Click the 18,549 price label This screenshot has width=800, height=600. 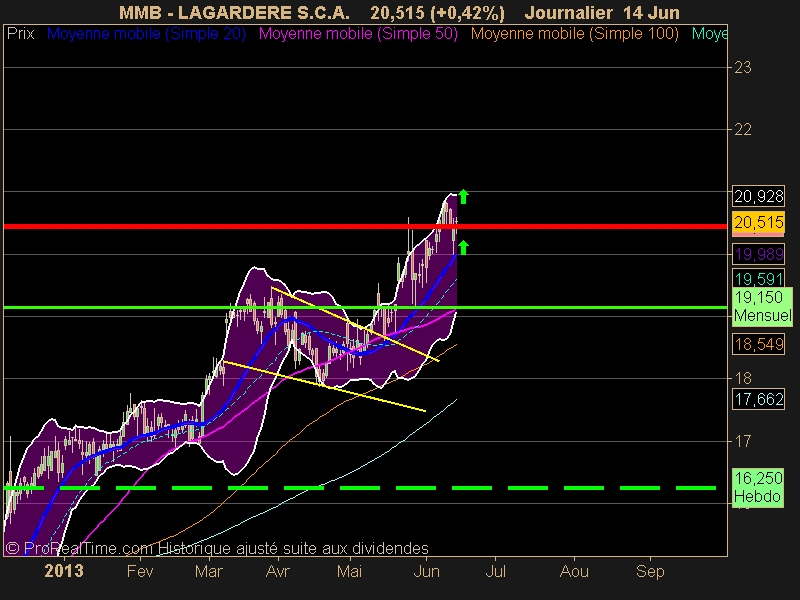click(759, 344)
